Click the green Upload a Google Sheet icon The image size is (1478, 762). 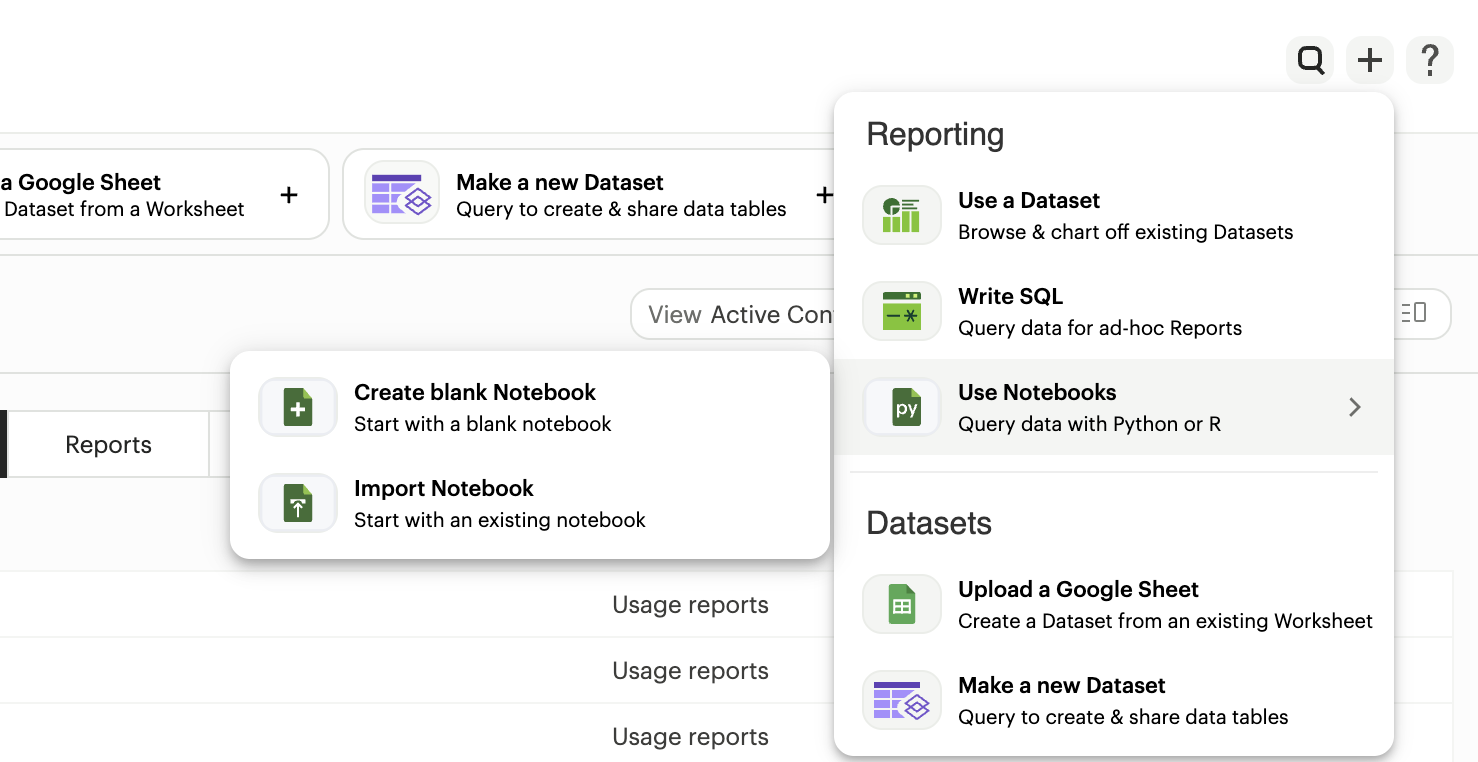(x=901, y=605)
